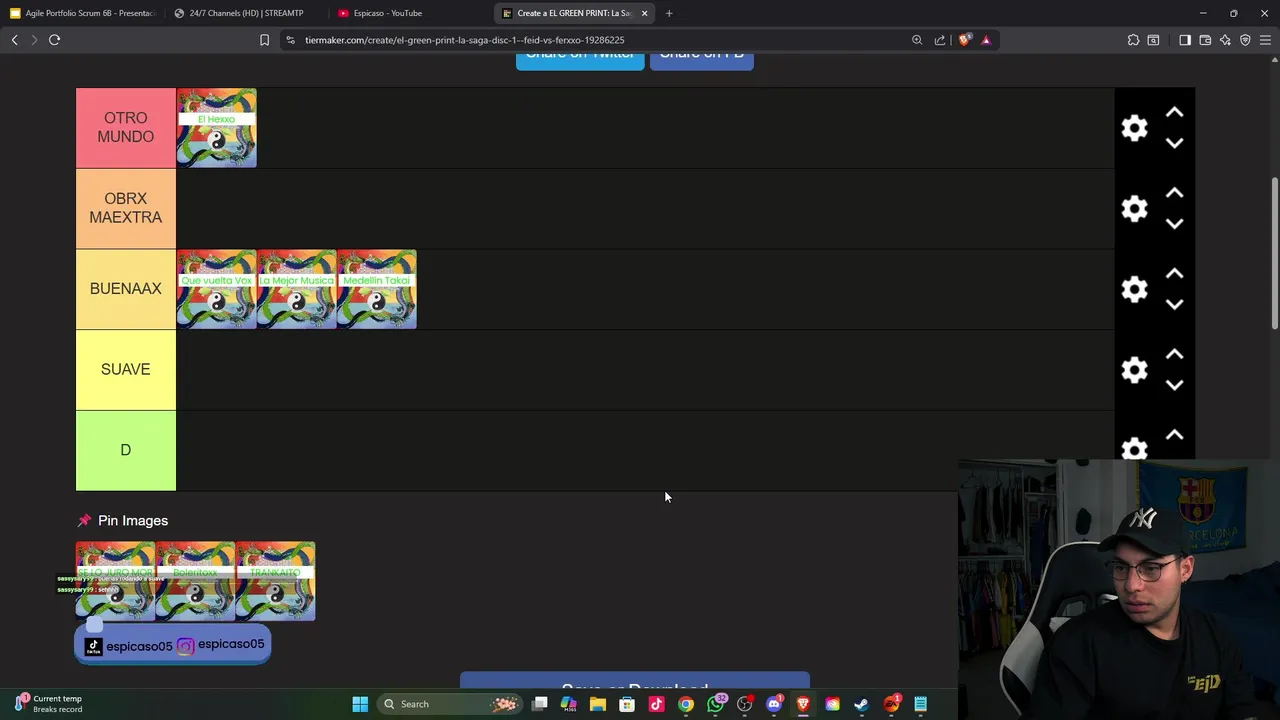Click the green D tier label
Screen dimensions: 1280x720
click(126, 450)
